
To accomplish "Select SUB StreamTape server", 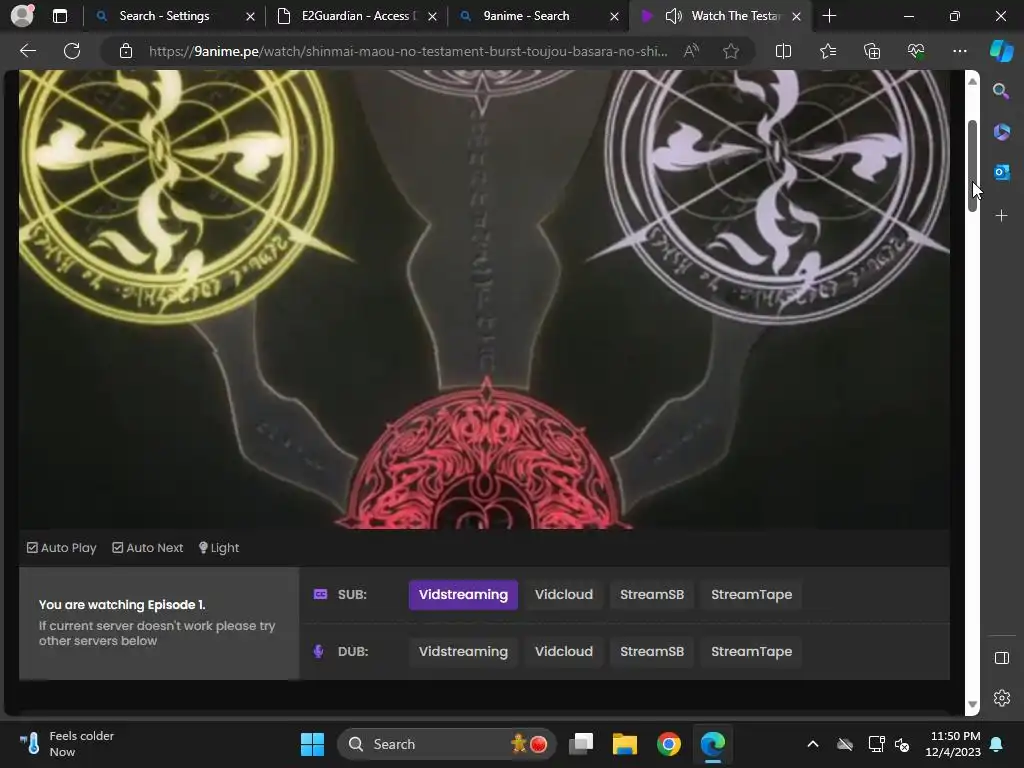I will tap(751, 595).
